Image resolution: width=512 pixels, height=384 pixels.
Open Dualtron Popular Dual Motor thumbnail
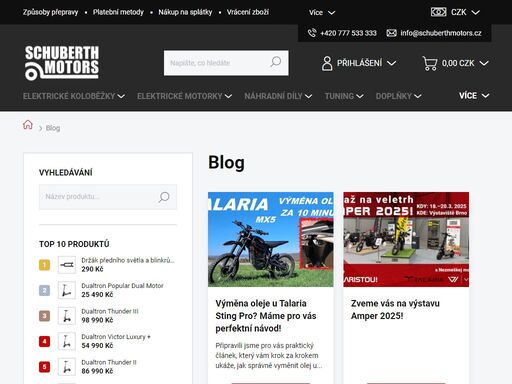click(67, 290)
